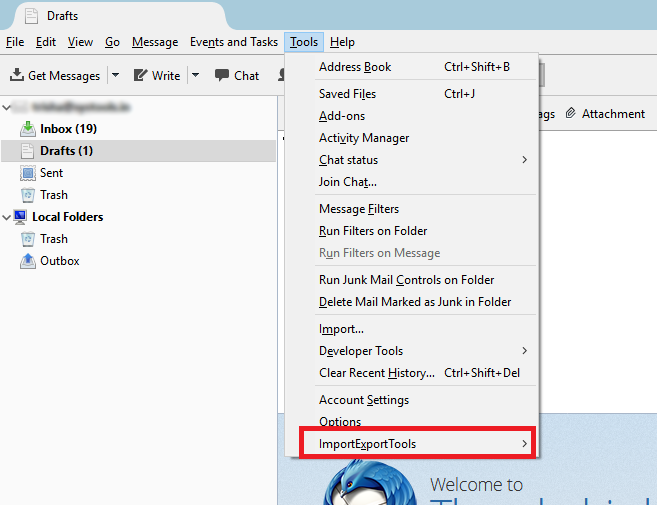Choose Saved Files menu entry
The image size is (657, 505).
tap(411, 94)
